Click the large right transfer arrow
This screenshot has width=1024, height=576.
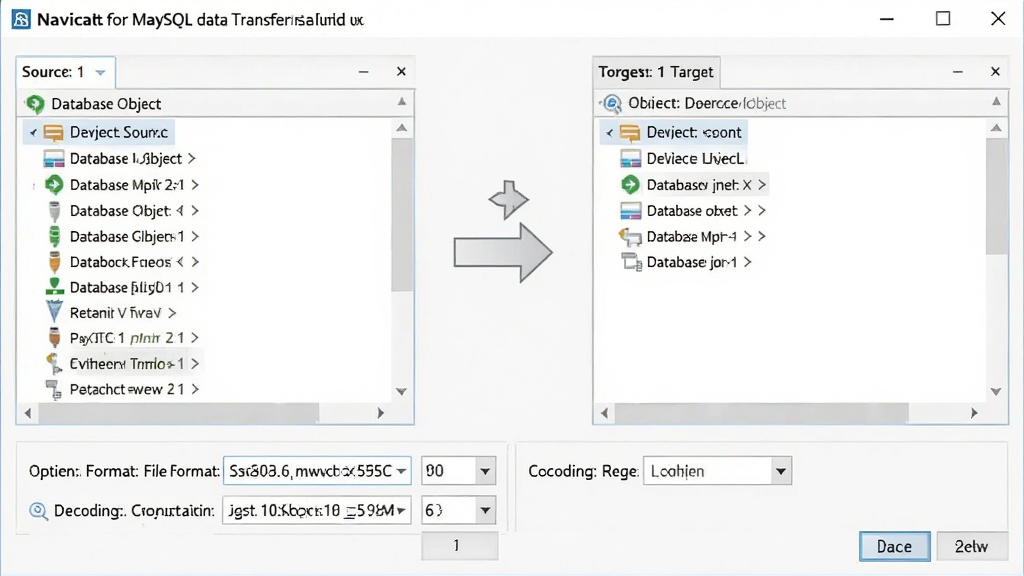click(x=503, y=253)
